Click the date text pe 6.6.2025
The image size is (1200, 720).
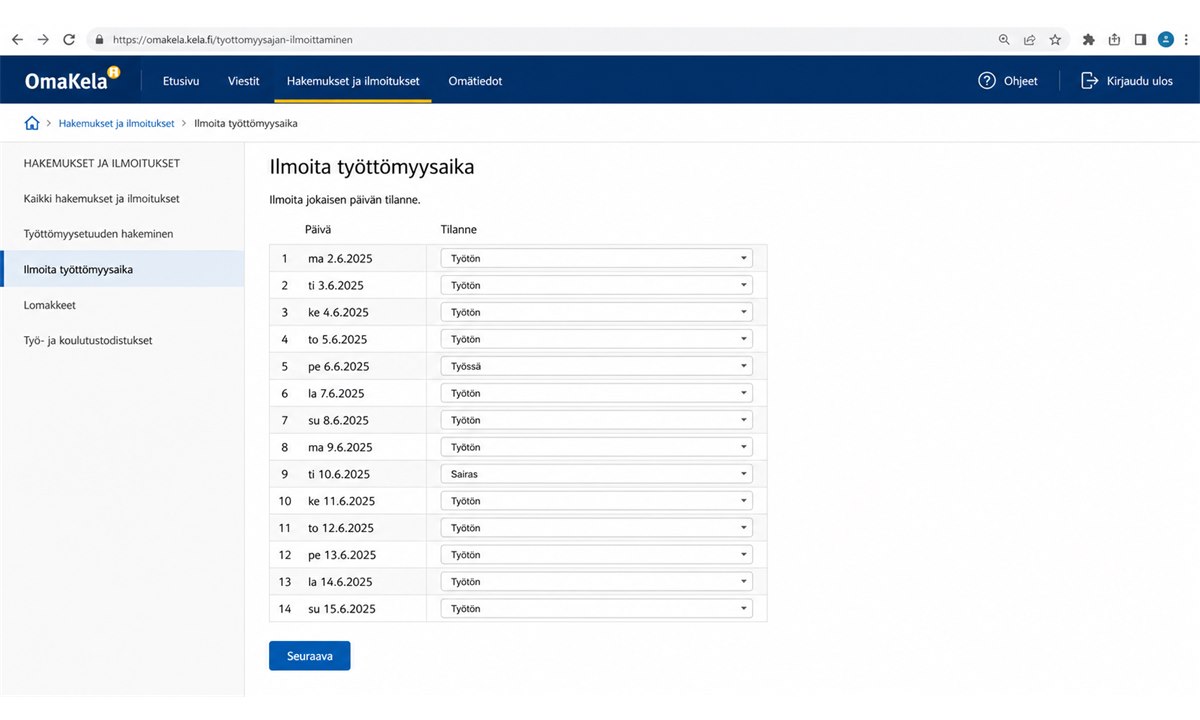(x=338, y=366)
